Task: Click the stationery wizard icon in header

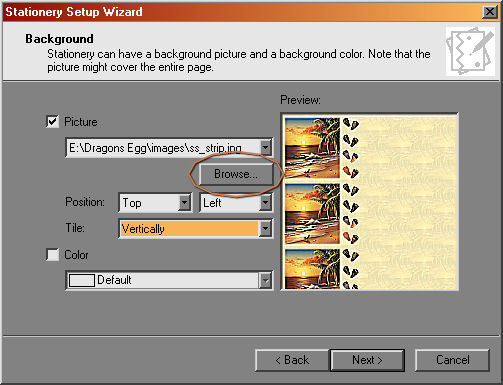Action: [470, 51]
